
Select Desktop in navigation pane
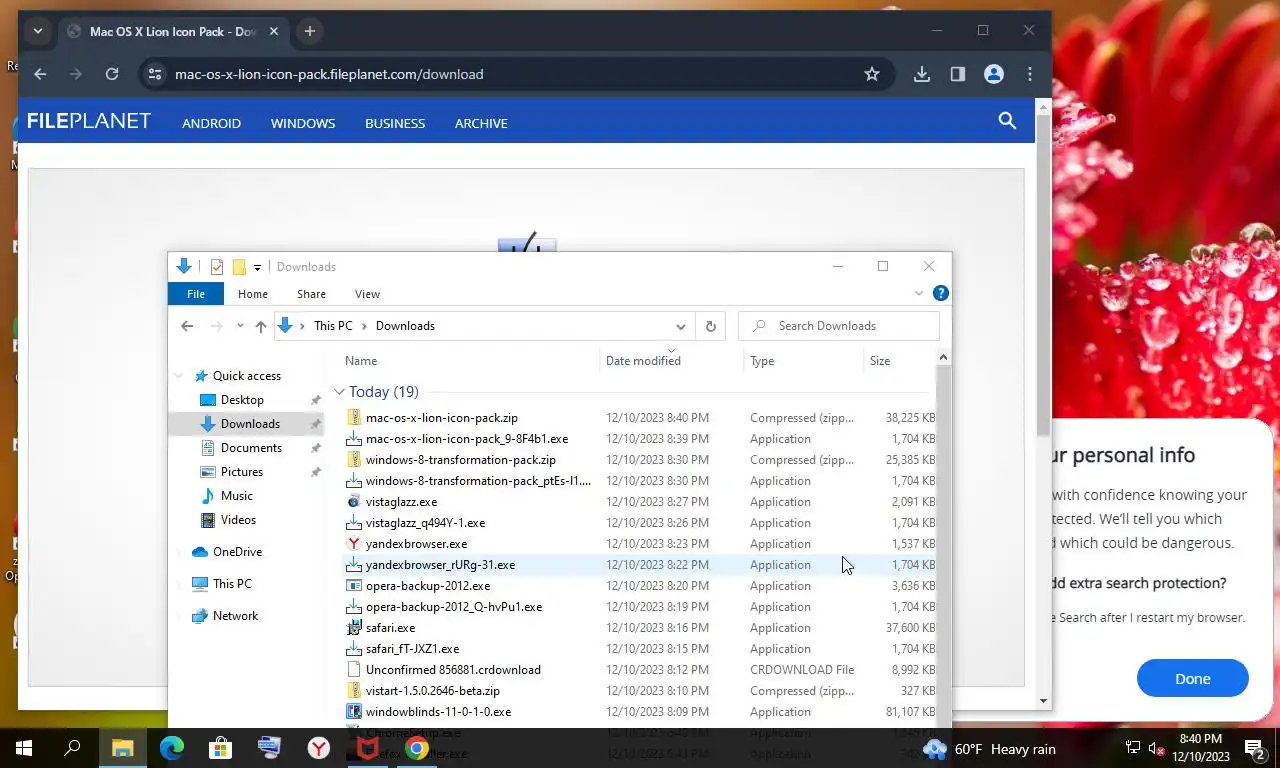point(242,400)
